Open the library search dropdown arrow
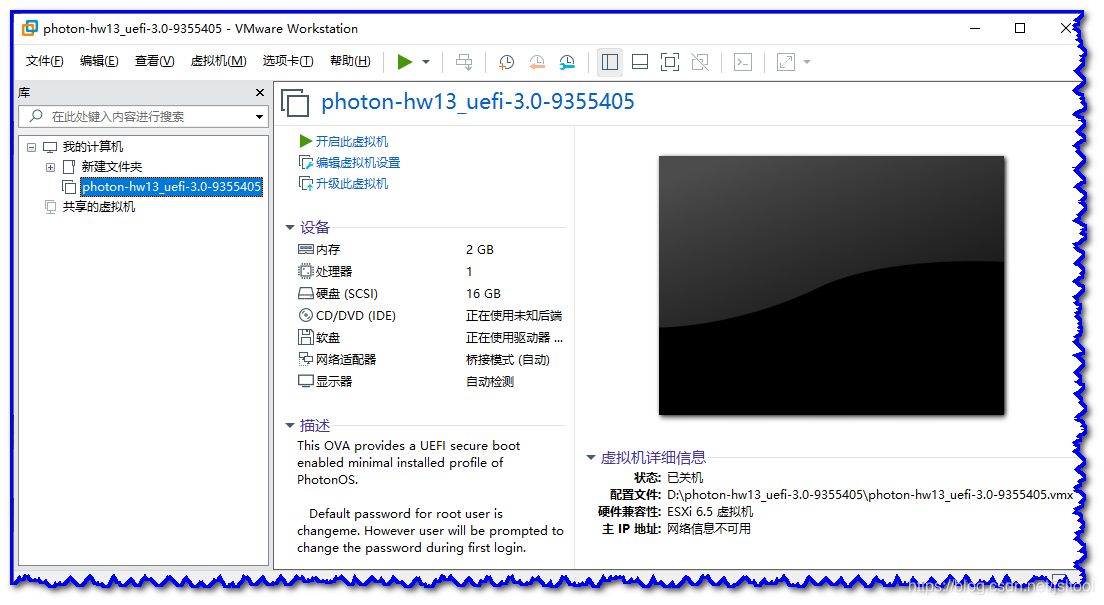This screenshot has width=1104, height=605. [x=260, y=117]
